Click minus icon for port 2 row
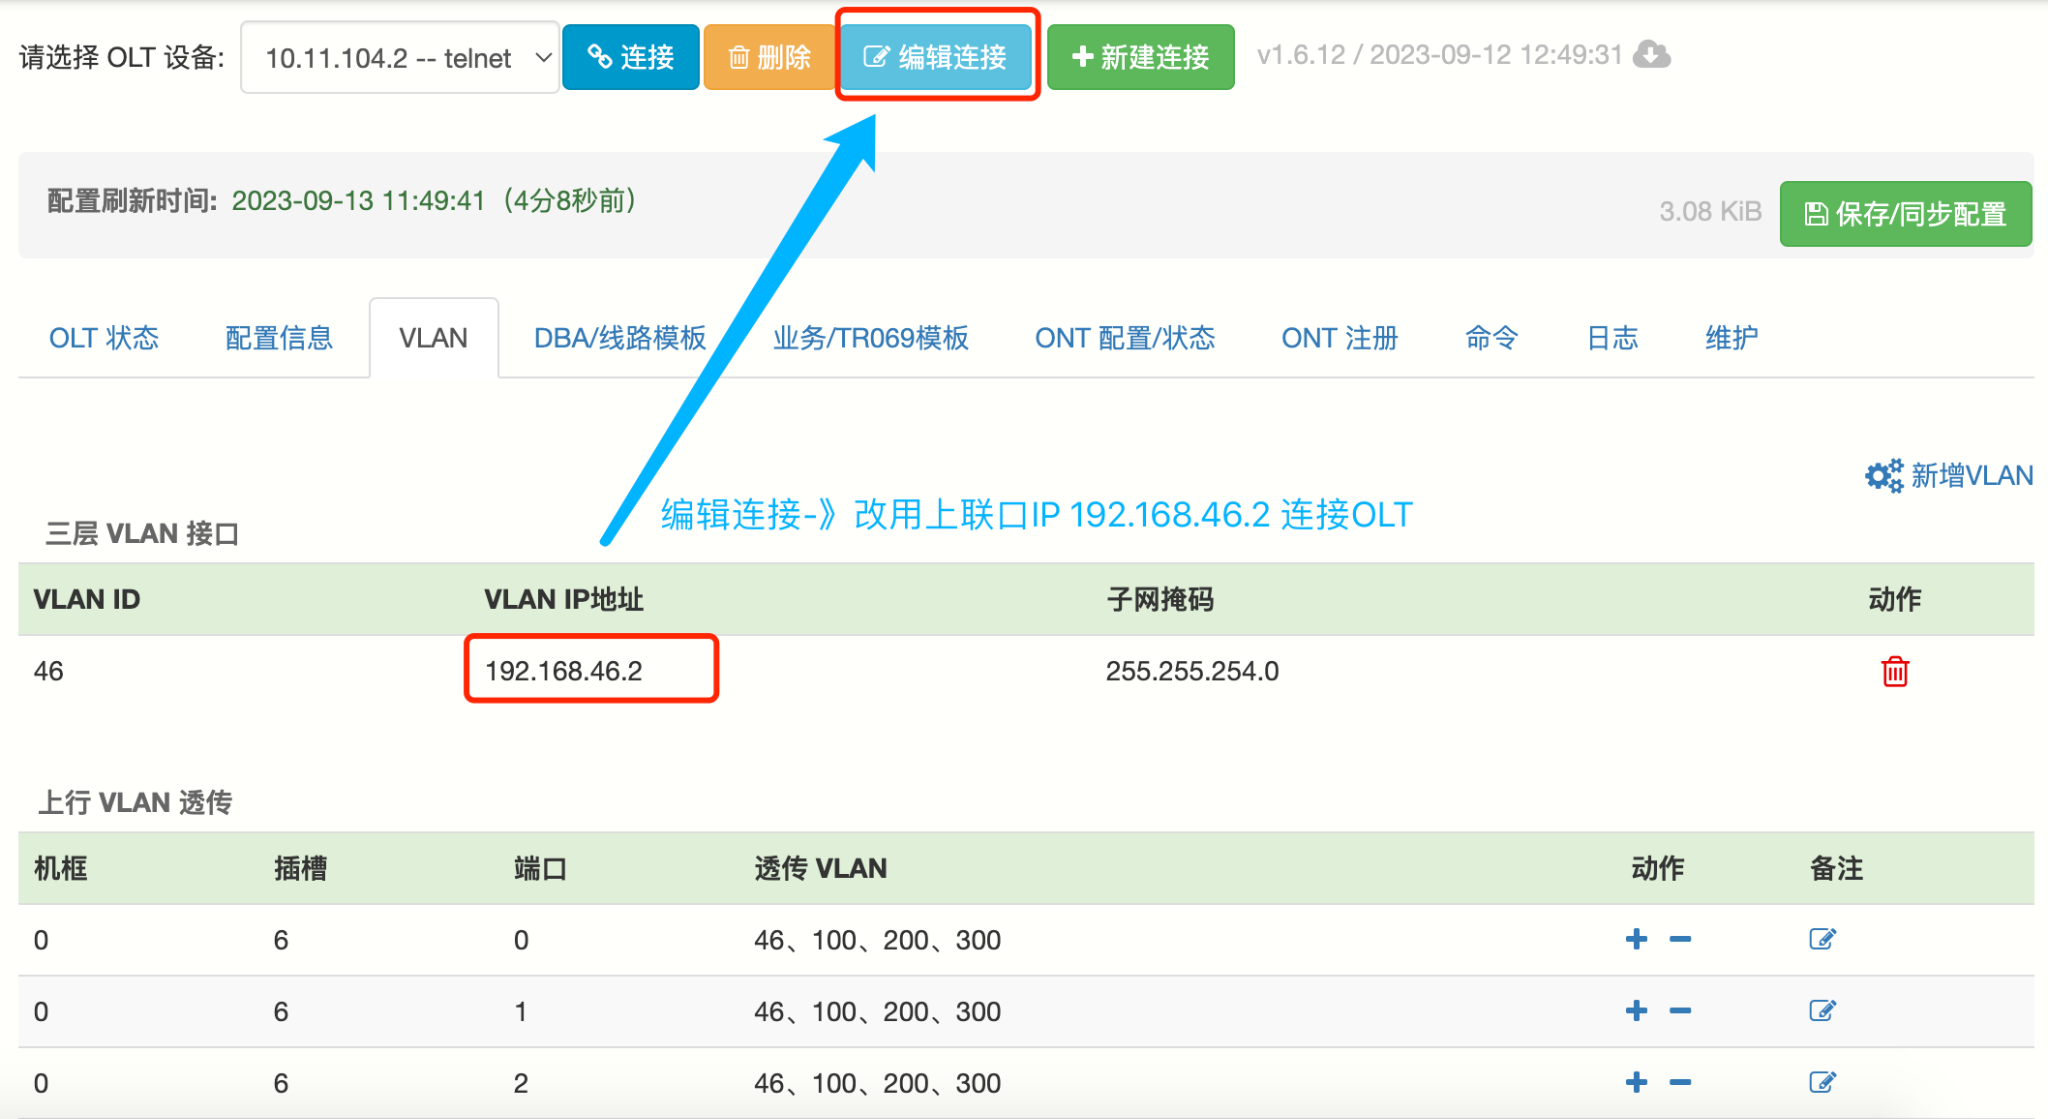 1680,1082
